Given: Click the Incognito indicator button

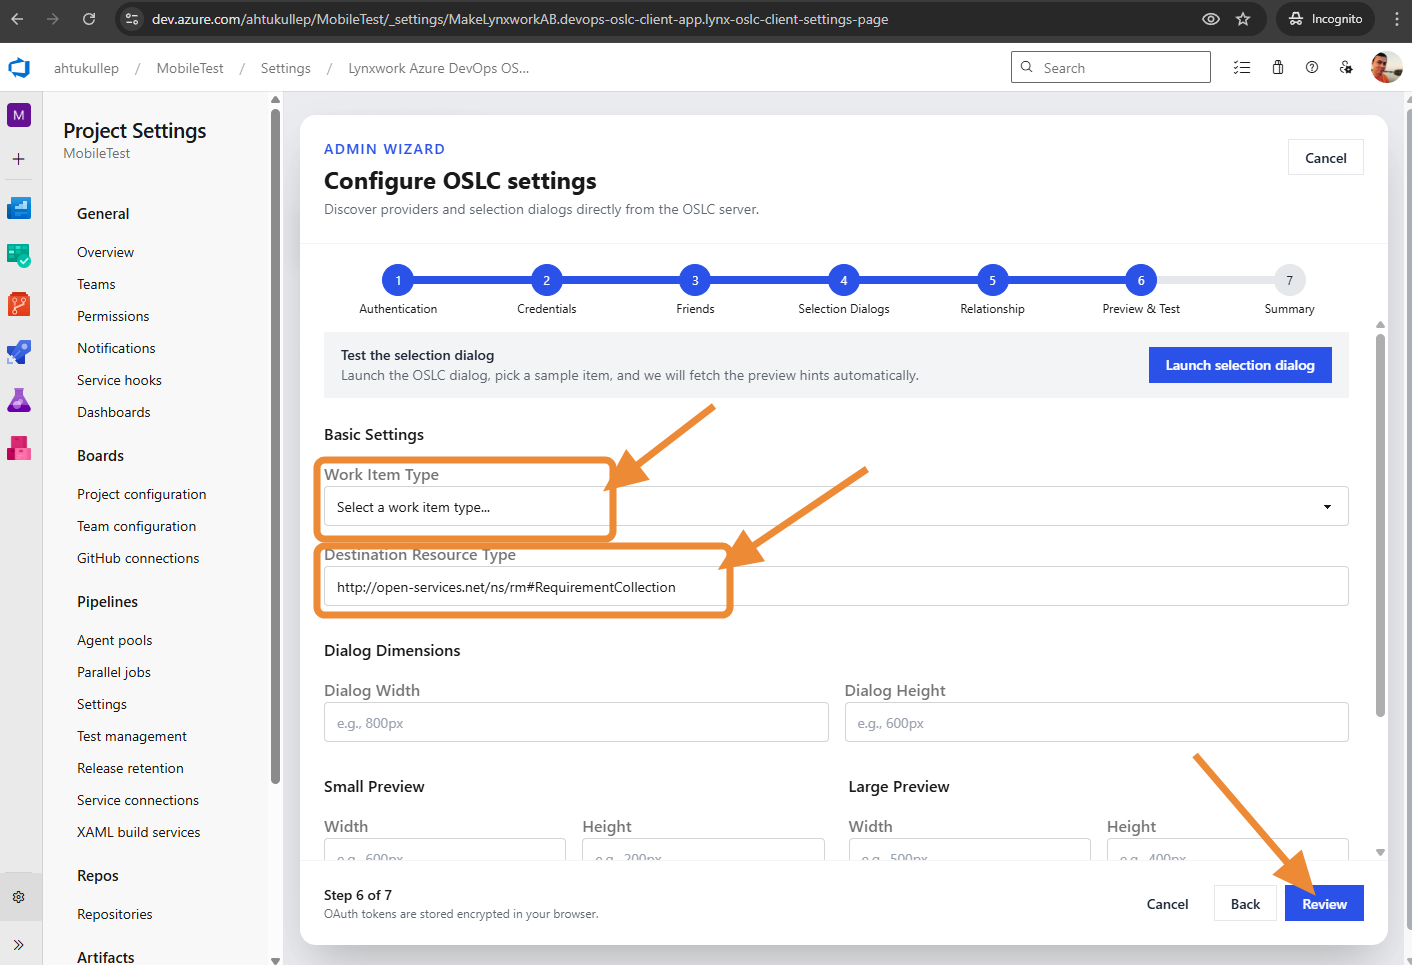Looking at the screenshot, I should [1325, 19].
